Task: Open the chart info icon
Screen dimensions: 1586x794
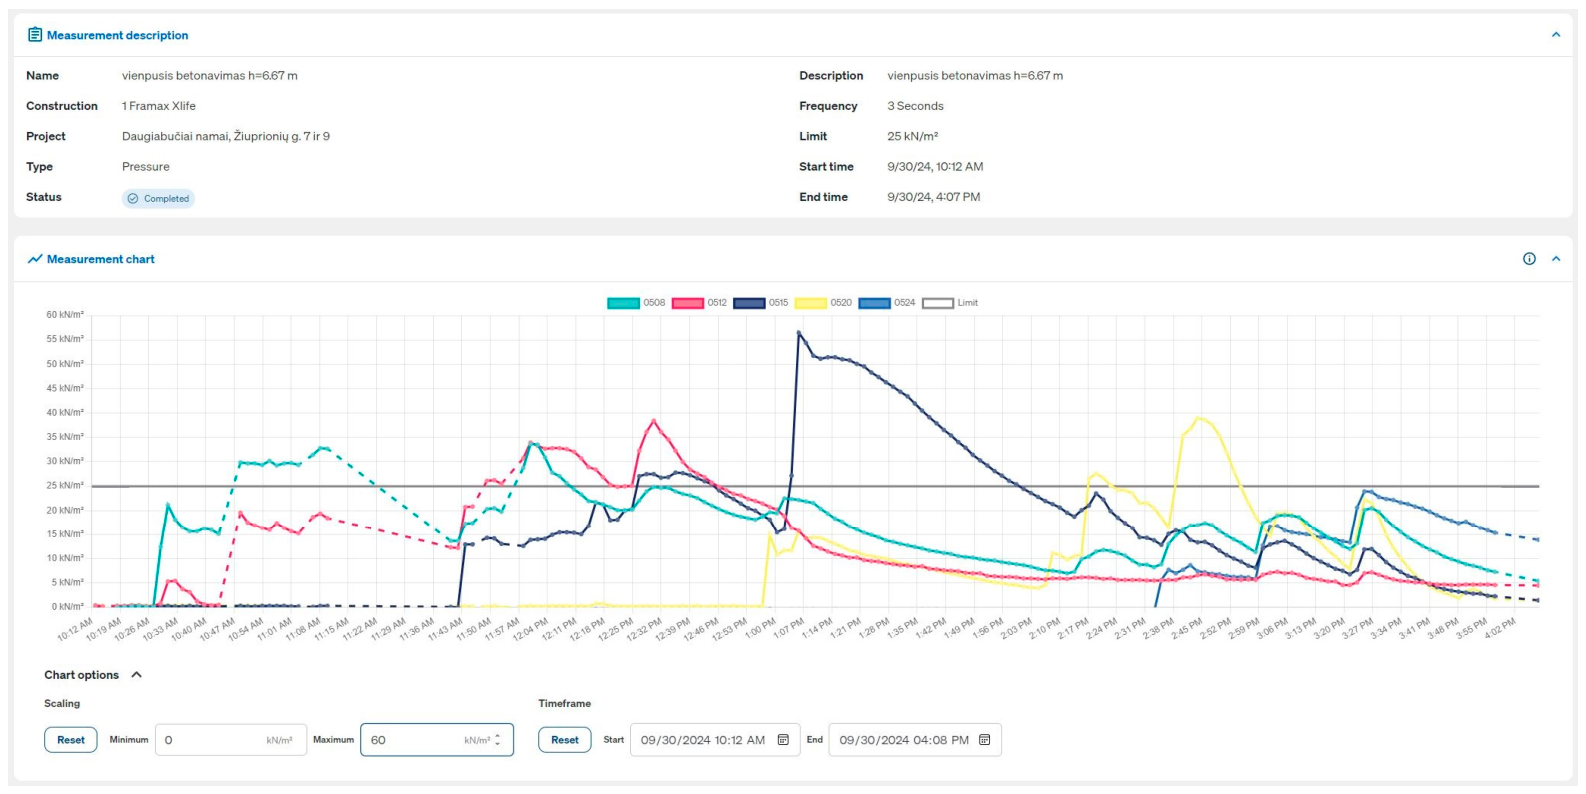Action: click(x=1529, y=259)
